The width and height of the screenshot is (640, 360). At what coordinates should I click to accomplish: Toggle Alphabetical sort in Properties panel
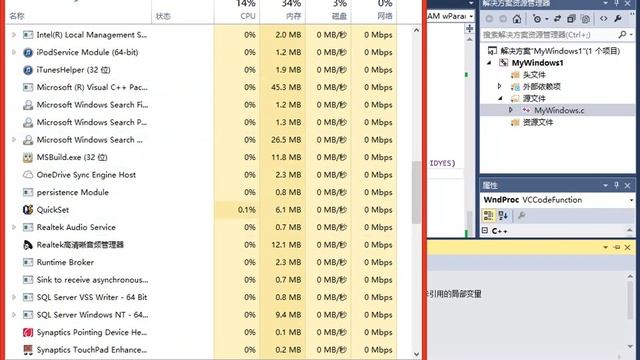(x=503, y=216)
